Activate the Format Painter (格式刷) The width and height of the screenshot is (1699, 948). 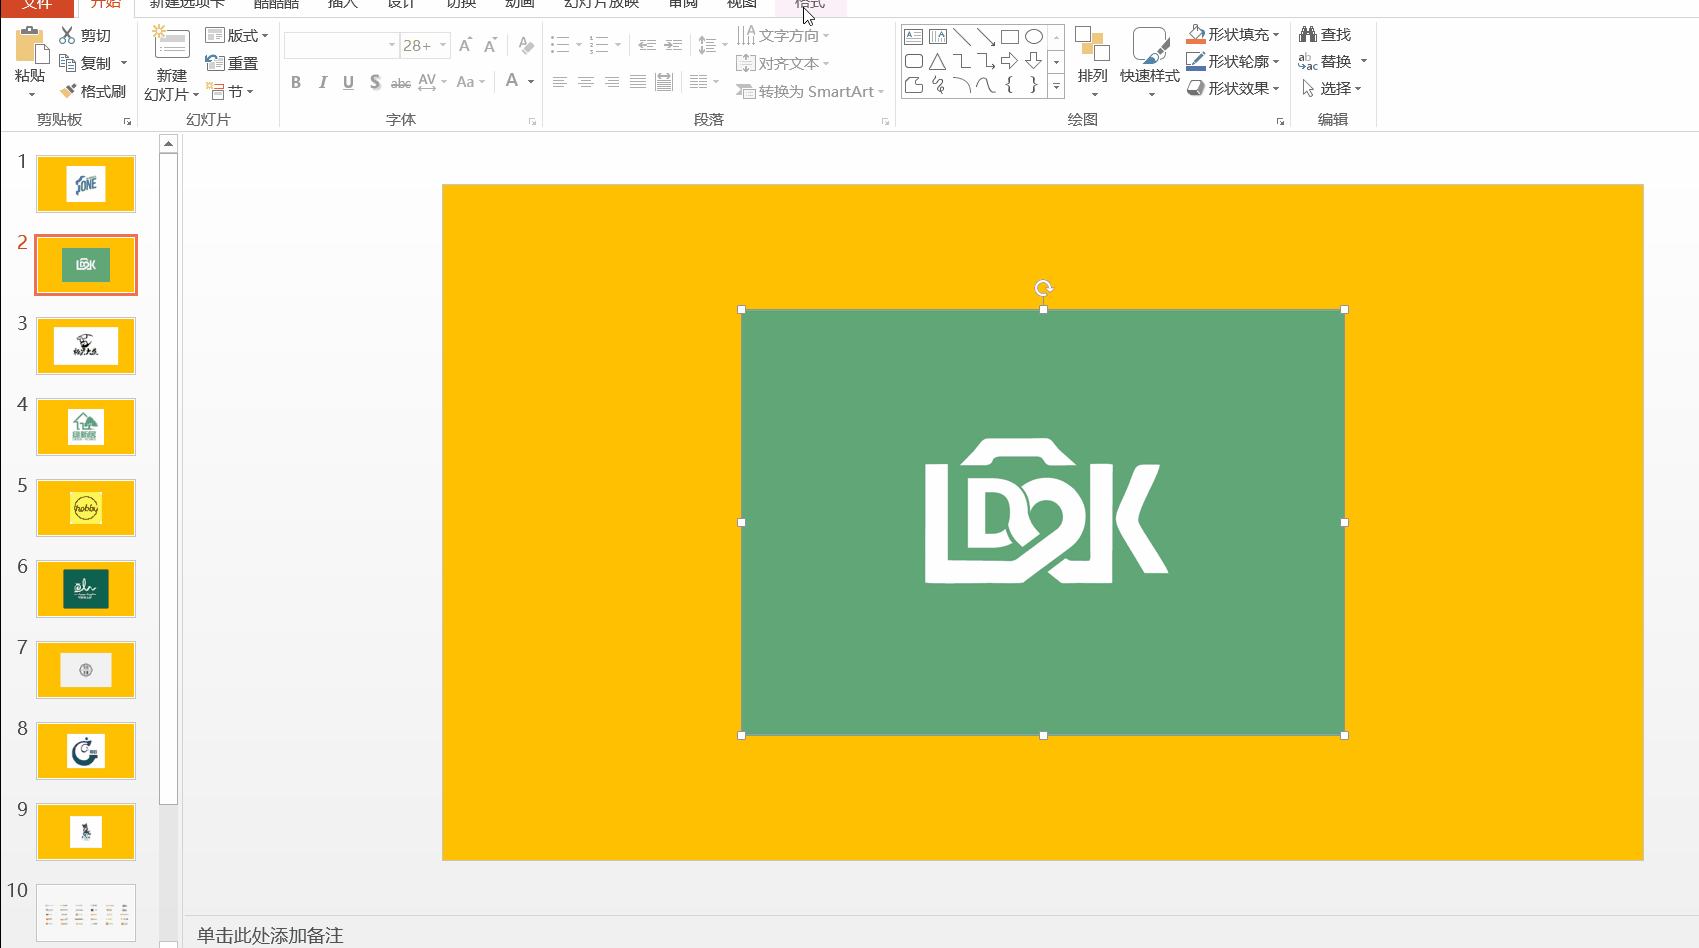(92, 91)
